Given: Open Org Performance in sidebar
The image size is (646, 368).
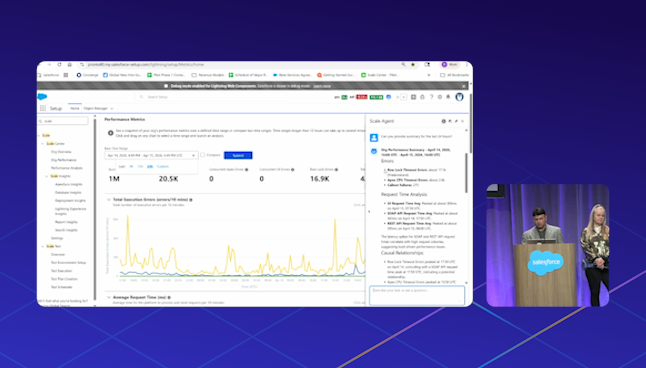Looking at the screenshot, I should (x=63, y=160).
